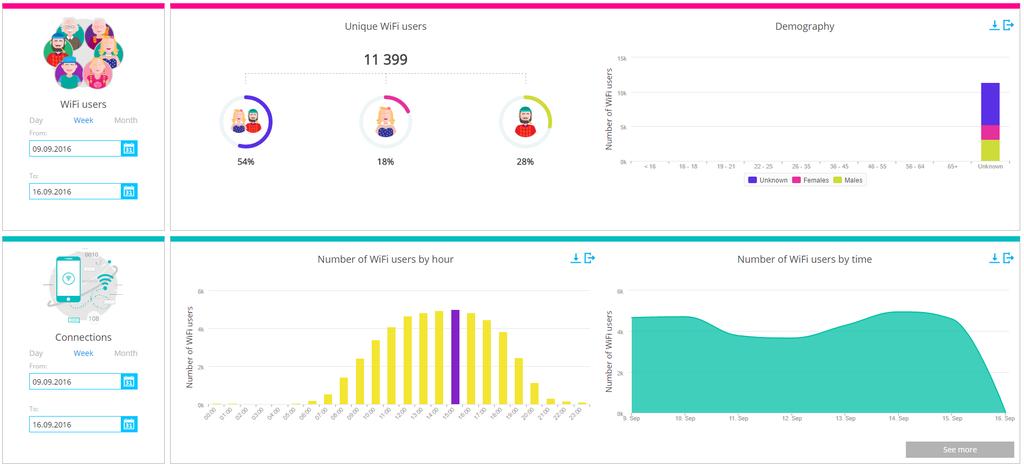This screenshot has width=1024, height=467.
Task: Click the Unique WiFi users heading
Action: pyautogui.click(x=385, y=26)
